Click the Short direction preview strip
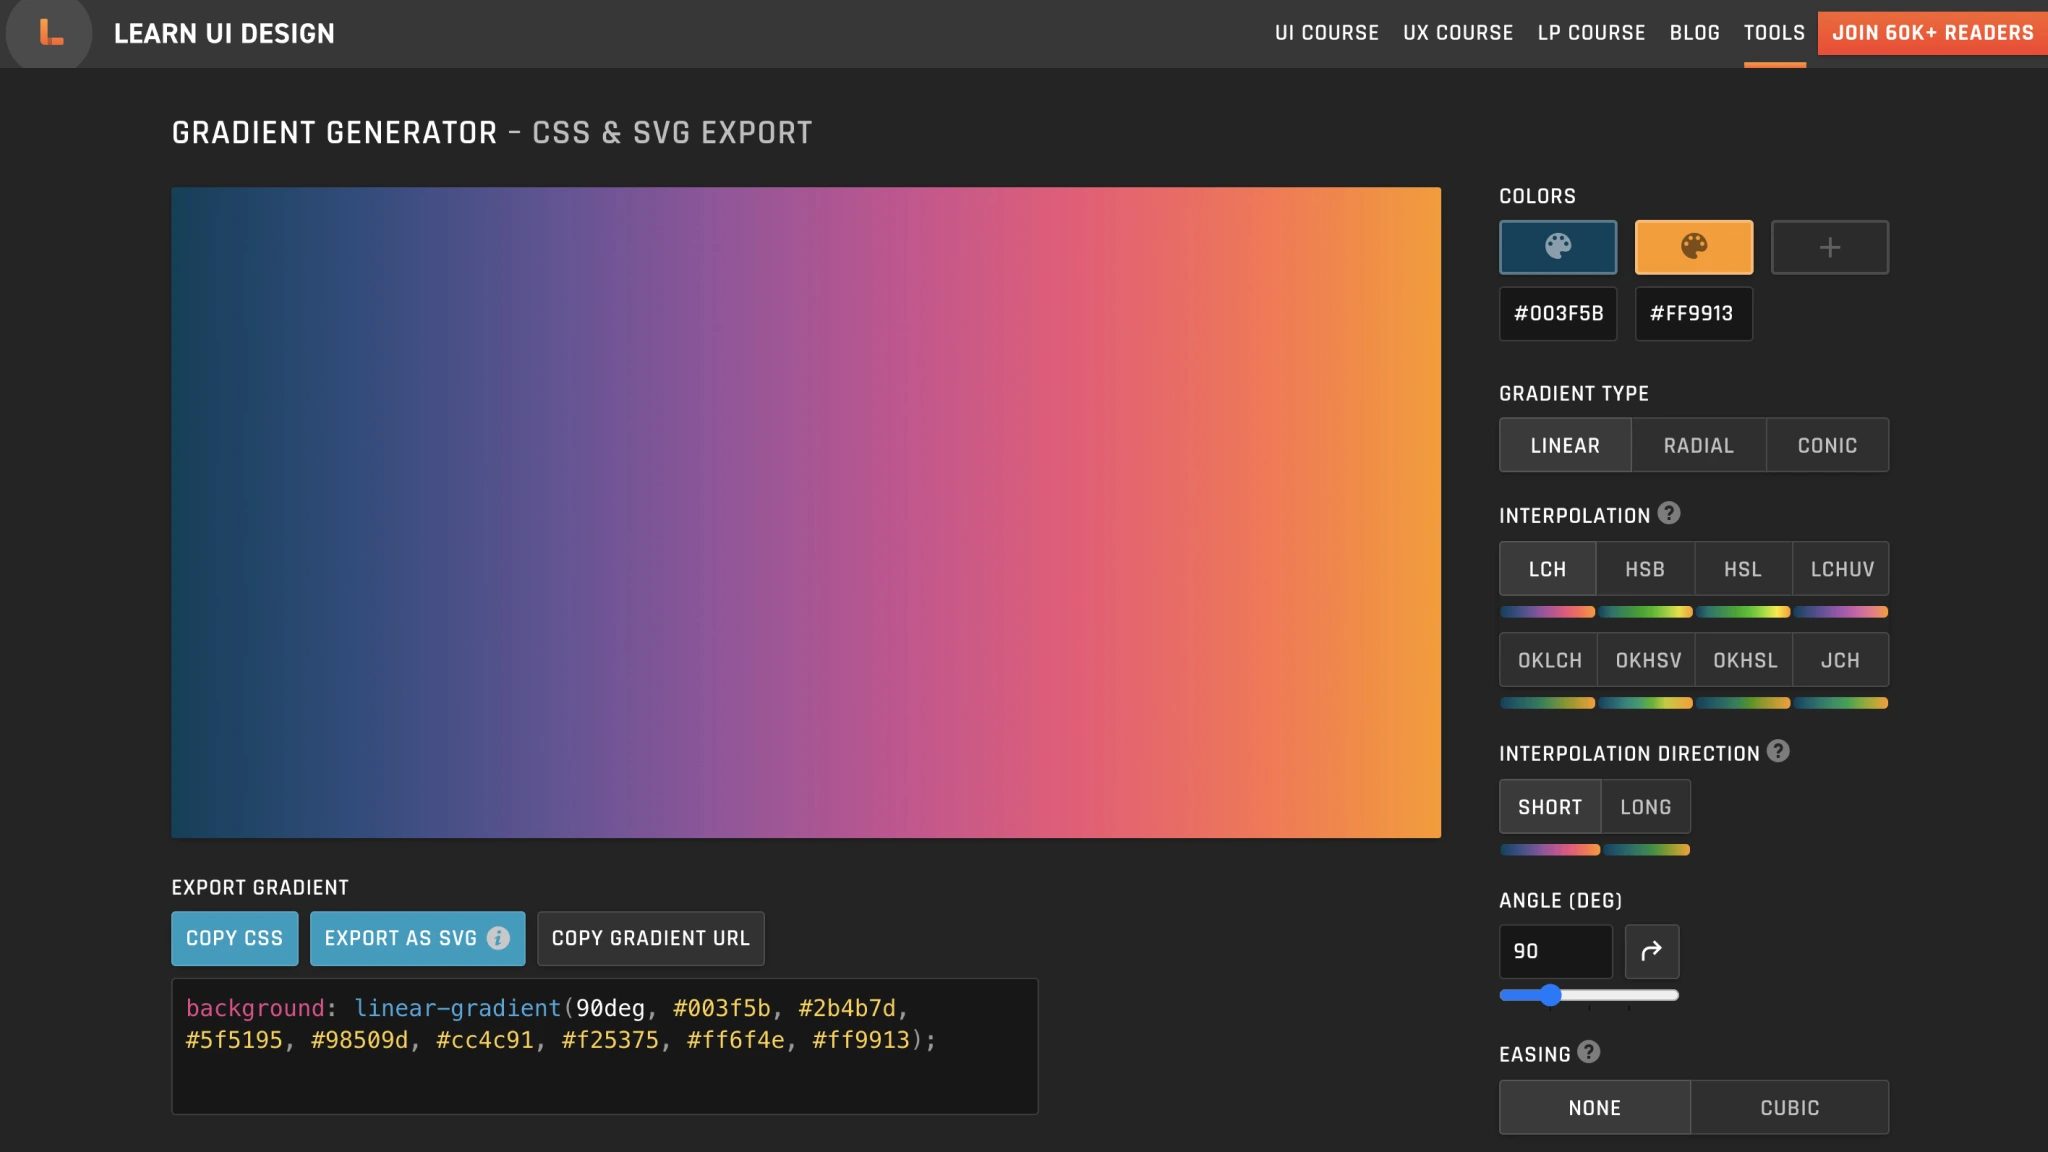 pos(1550,850)
